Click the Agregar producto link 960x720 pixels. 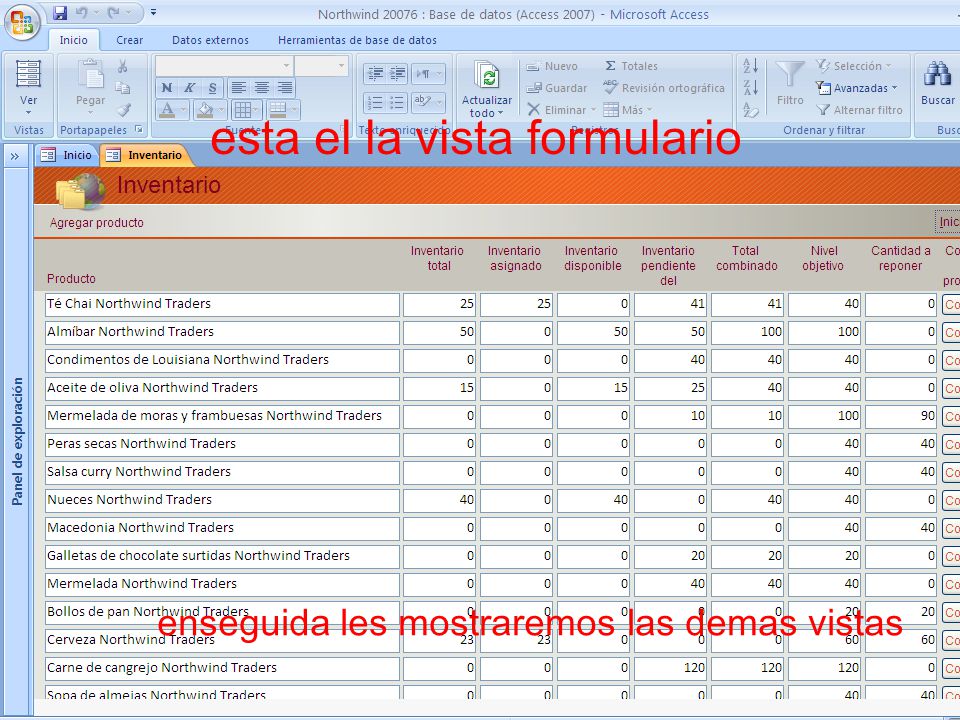97,223
